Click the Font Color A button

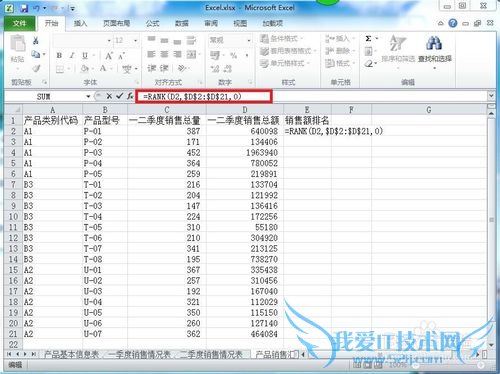[103, 69]
